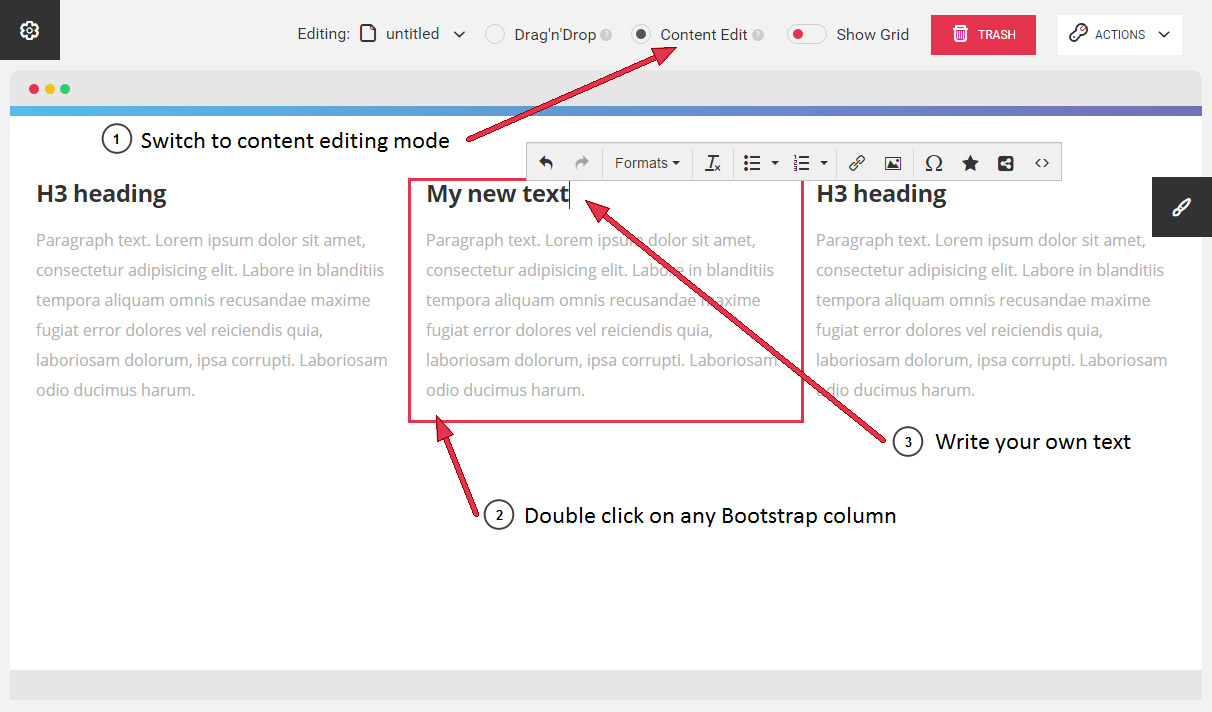Open the special character omega icon
1212x712 pixels.
(933, 163)
